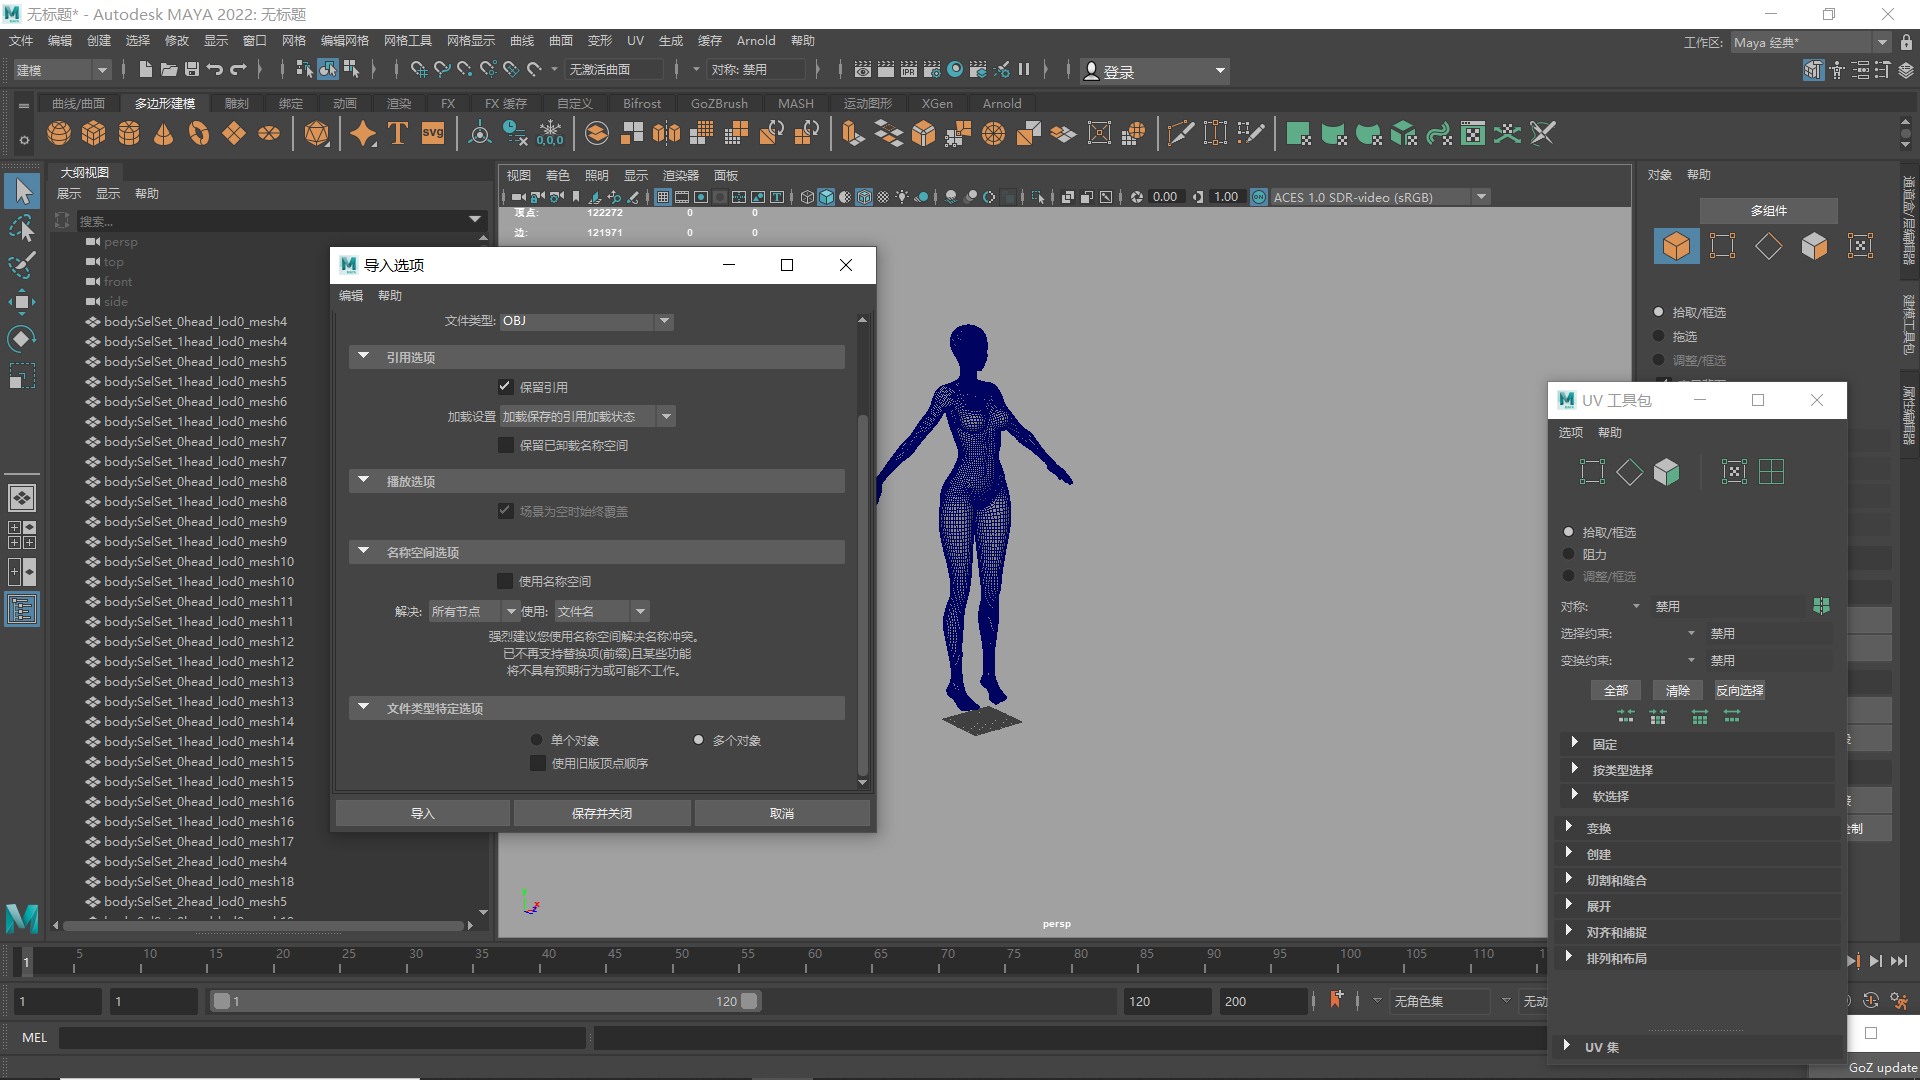Uncheck the 保留引用 checkbox
1920x1080 pixels.
point(505,387)
